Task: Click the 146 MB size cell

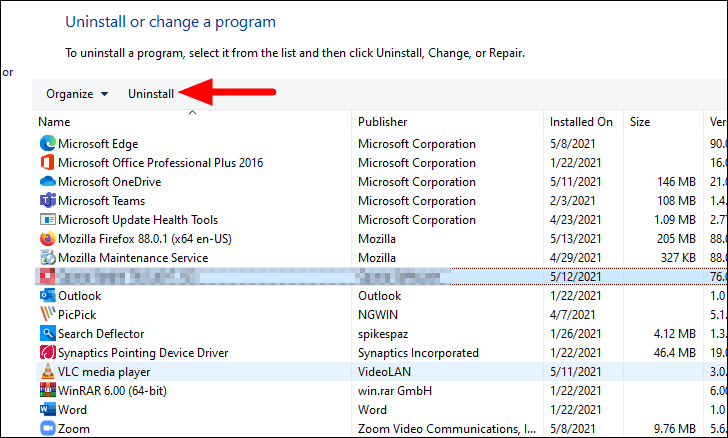Action: click(676, 182)
